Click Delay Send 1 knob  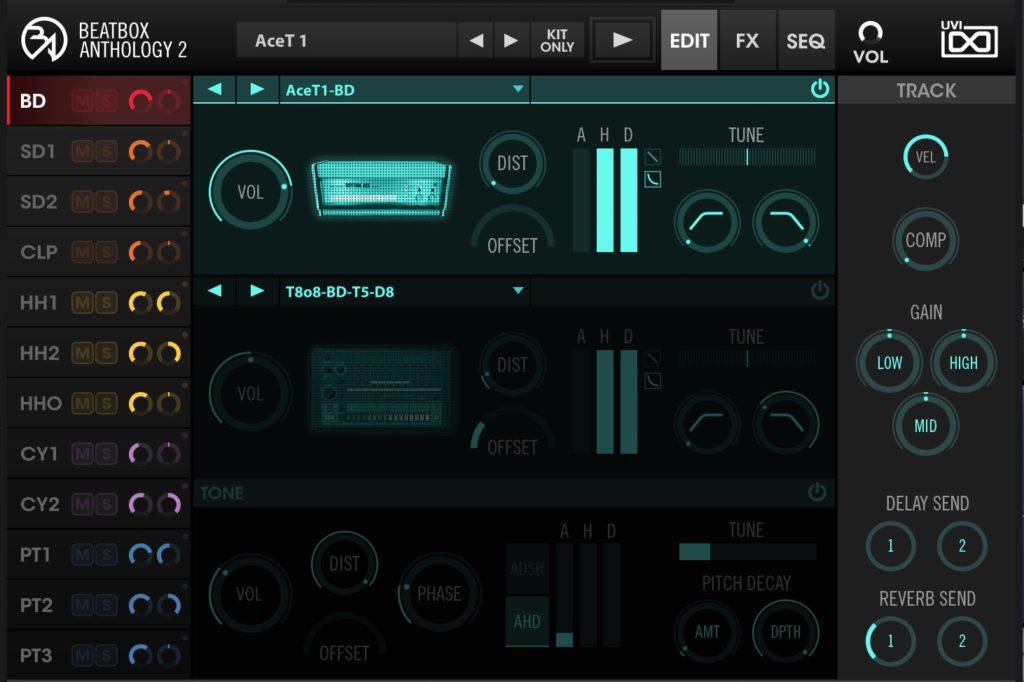coord(890,546)
